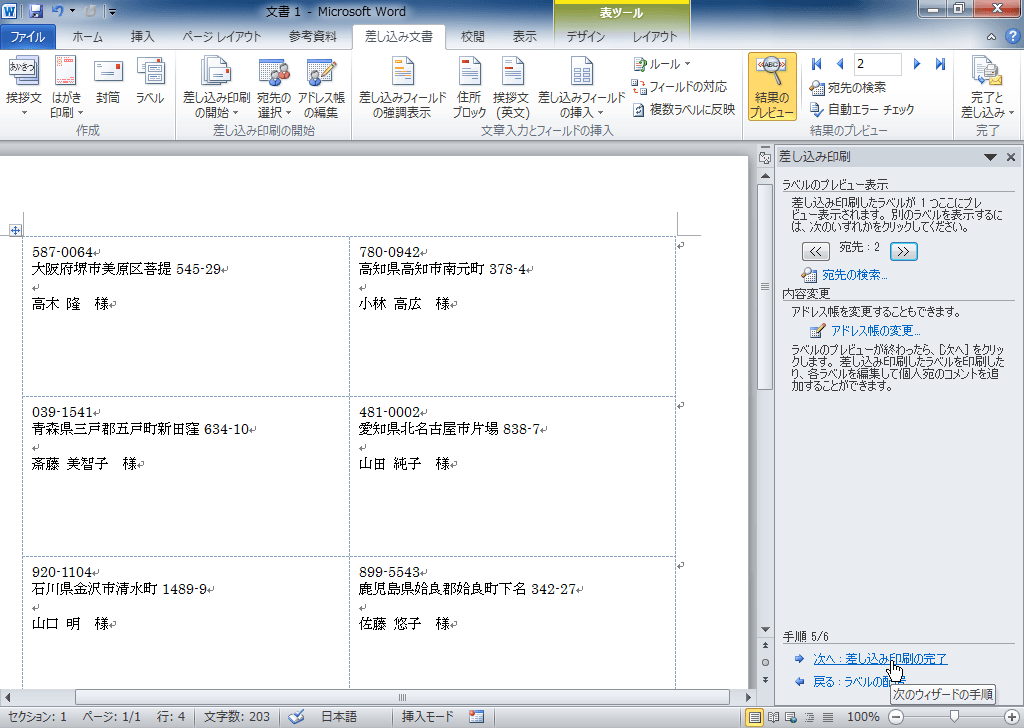Click 宛先の検索... link in task pane
The width and height of the screenshot is (1024, 728).
pos(854,275)
